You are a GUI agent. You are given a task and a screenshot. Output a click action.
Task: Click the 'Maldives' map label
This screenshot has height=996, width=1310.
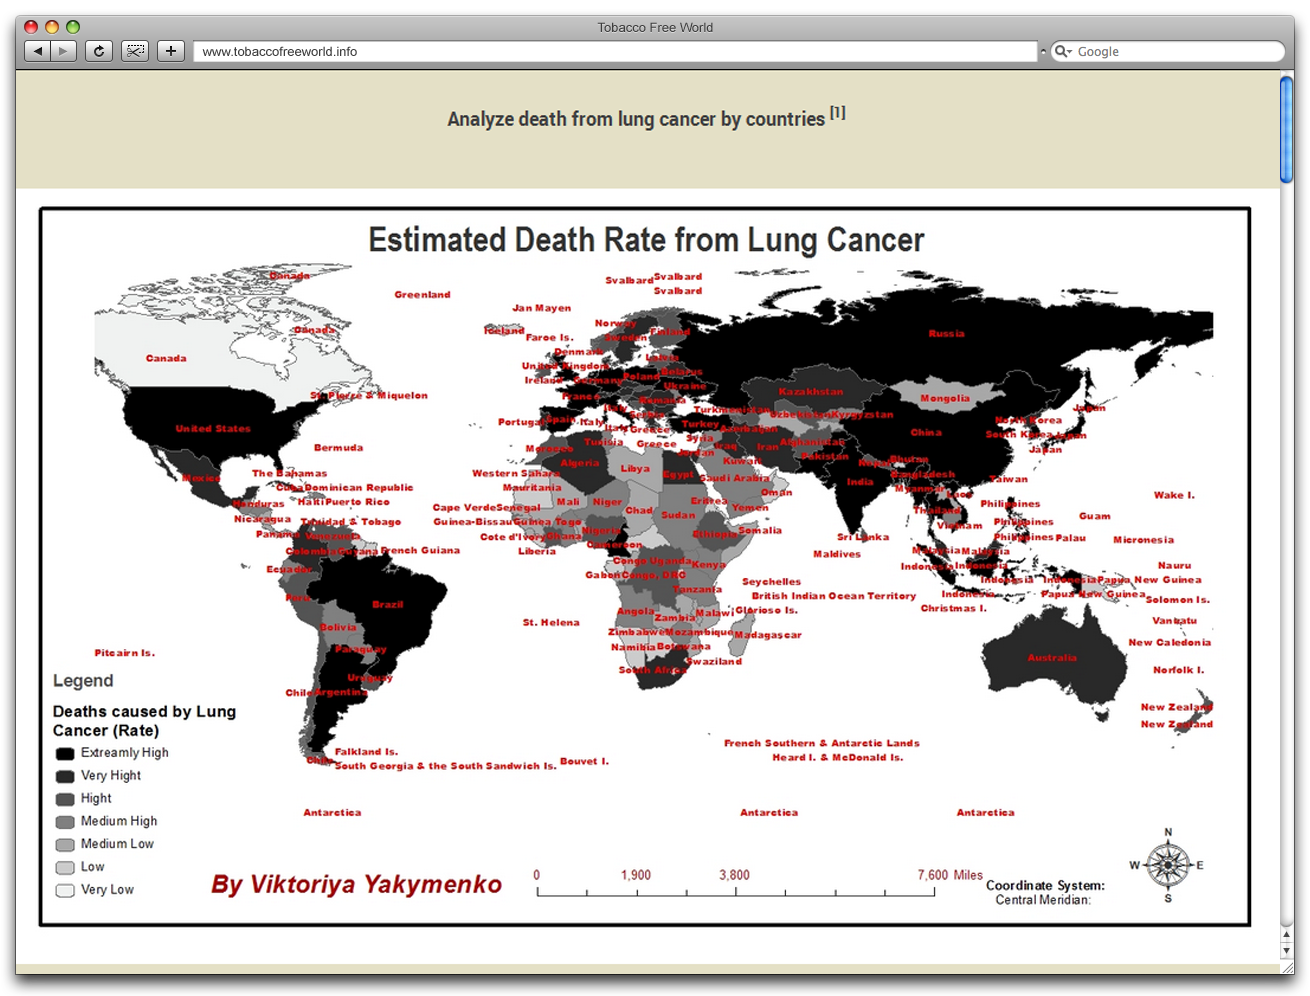837,554
